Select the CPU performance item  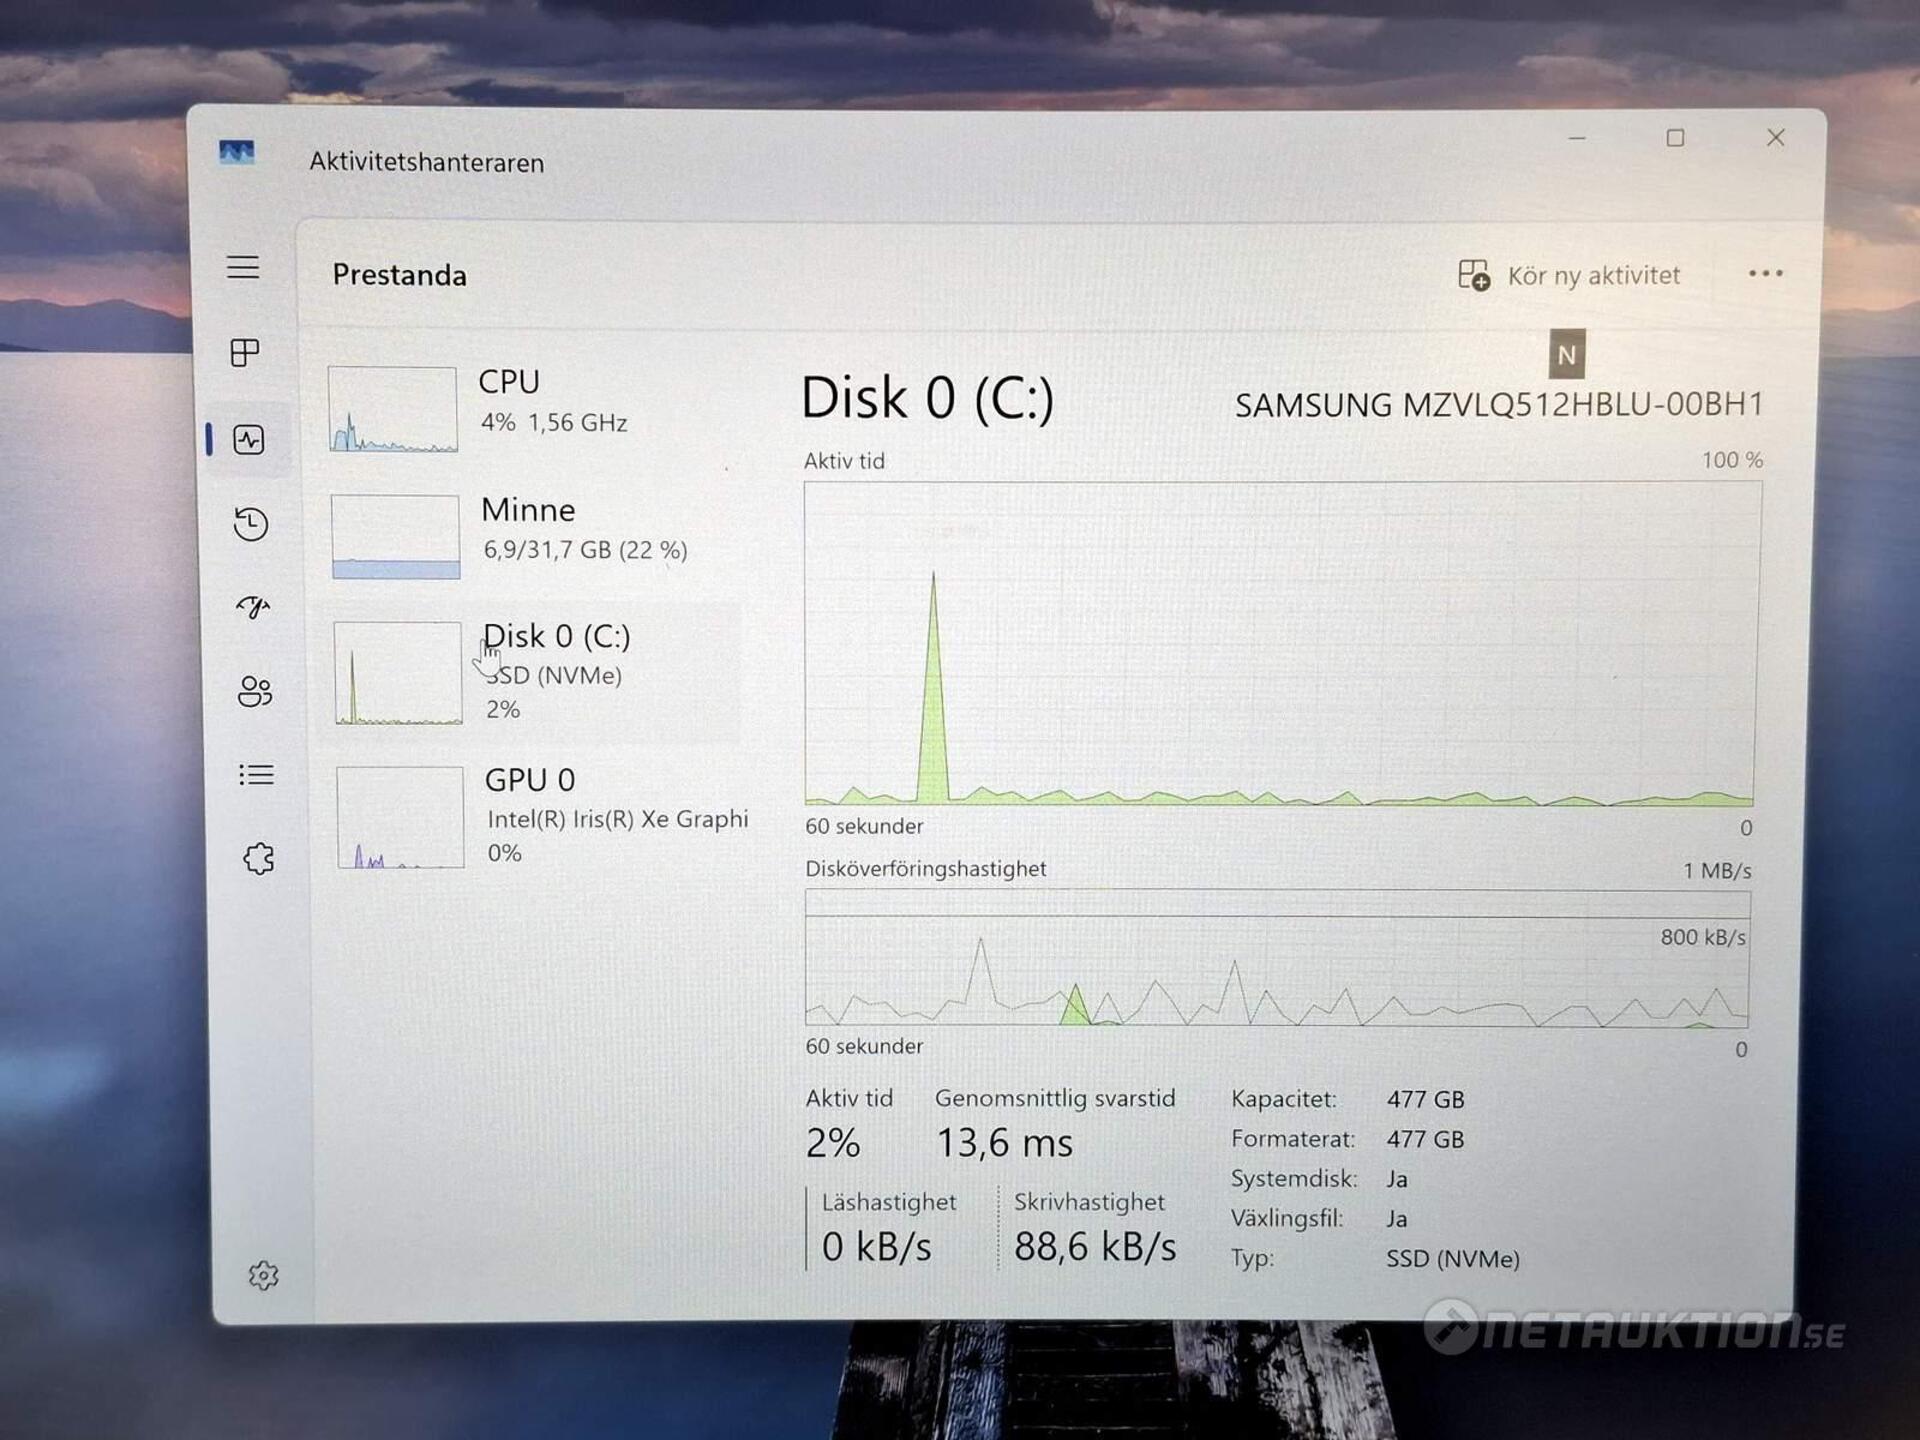tap(552, 401)
